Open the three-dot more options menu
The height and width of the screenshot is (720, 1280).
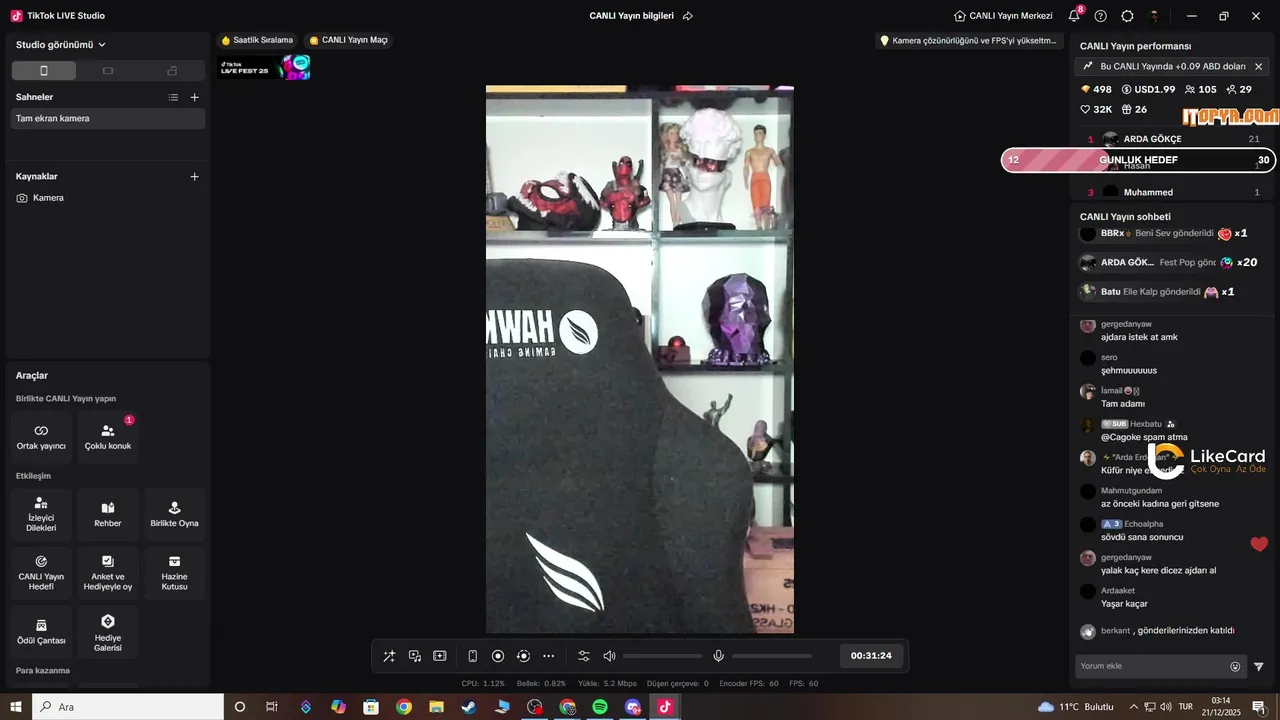point(548,656)
